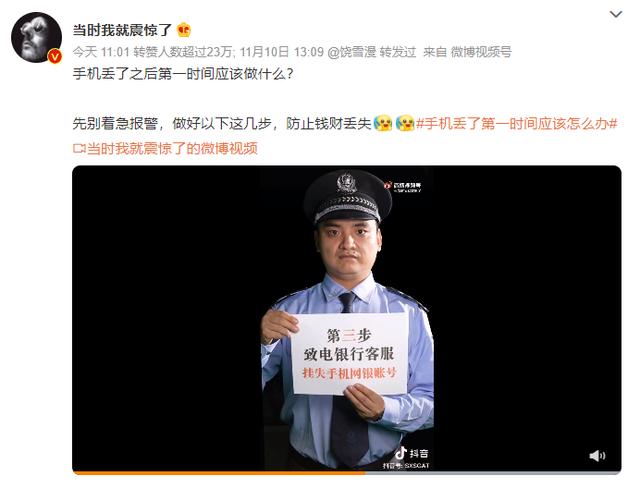Click the poster's profile avatar
This screenshot has height=488, width=640.
coord(36,37)
